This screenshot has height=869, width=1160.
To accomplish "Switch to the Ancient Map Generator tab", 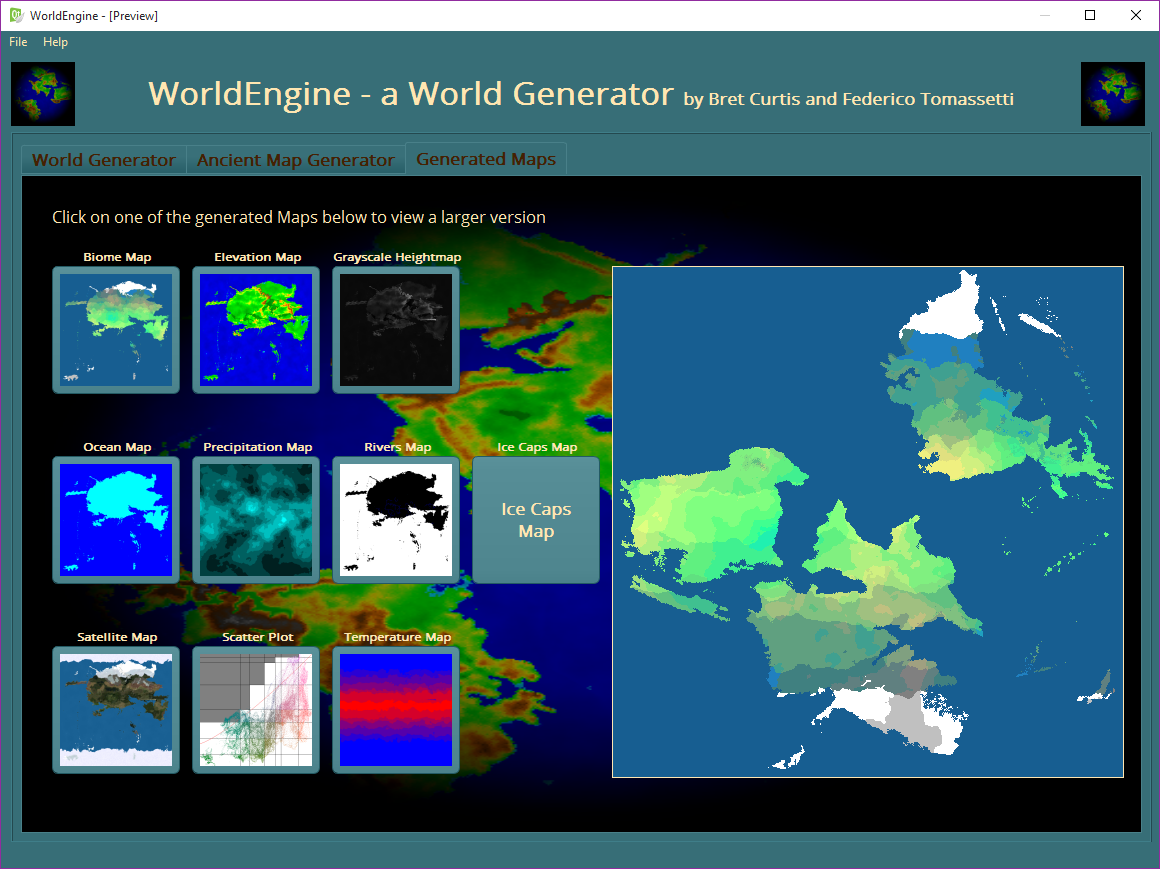I will point(295,160).
